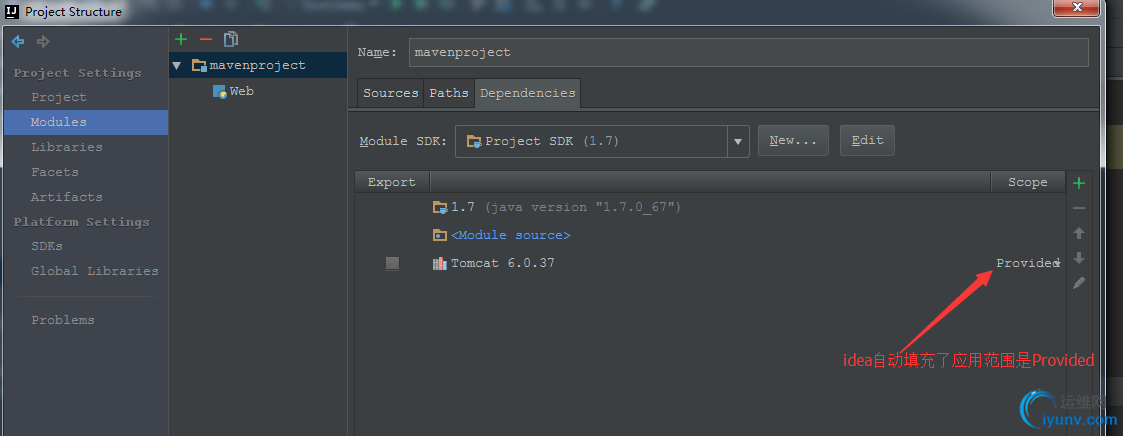
Task: Add a dependency with the green plus
Action: [x=1079, y=183]
